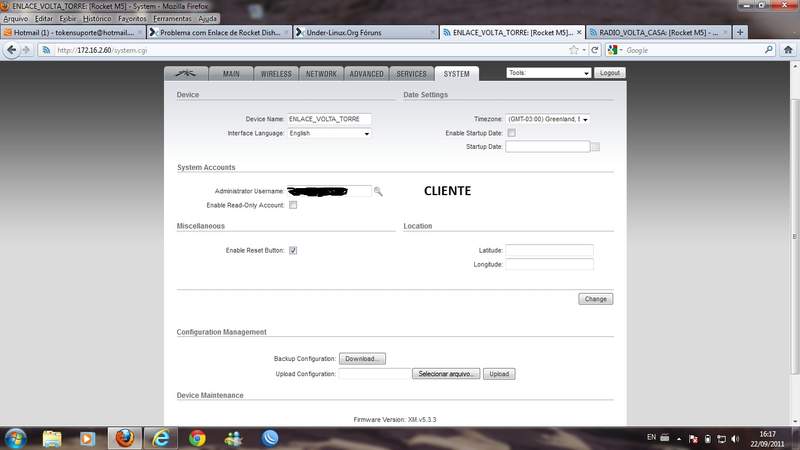Switch to WIRELESS tab
The height and width of the screenshot is (450, 800).
[x=276, y=74]
